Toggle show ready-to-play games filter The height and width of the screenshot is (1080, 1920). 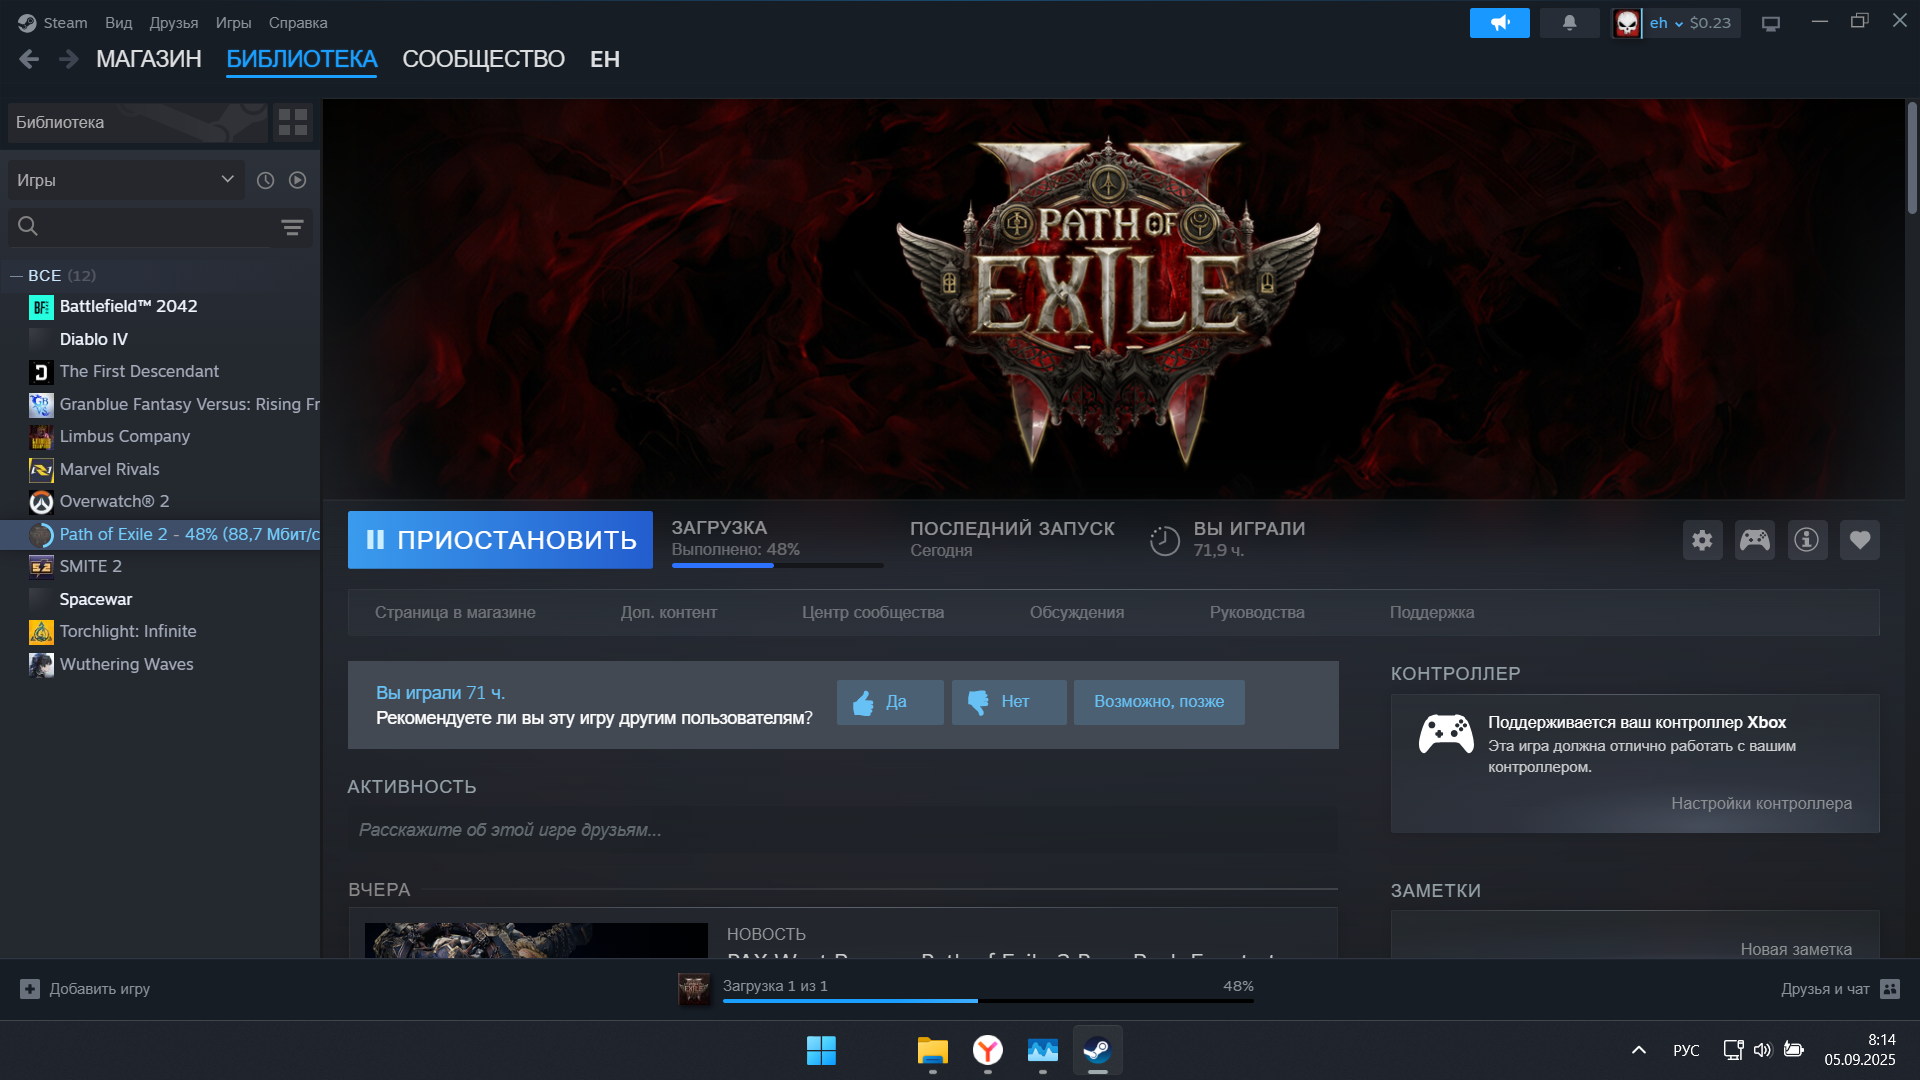[x=298, y=180]
